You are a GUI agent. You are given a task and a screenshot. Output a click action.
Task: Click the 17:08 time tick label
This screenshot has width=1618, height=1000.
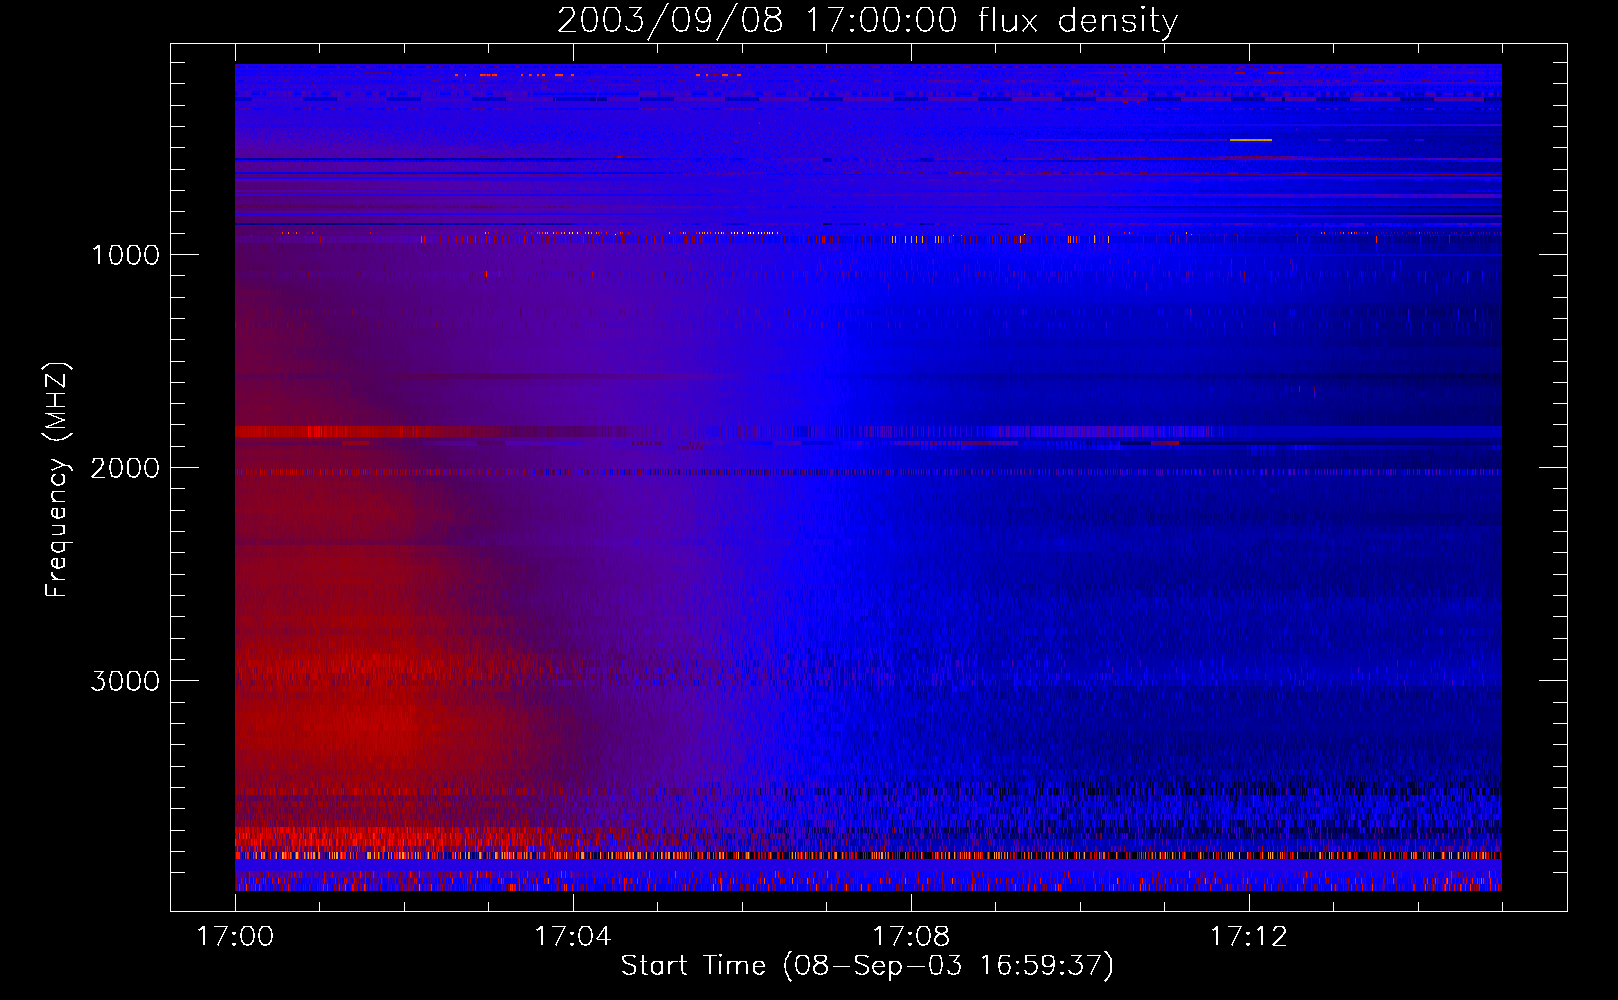click(x=911, y=937)
